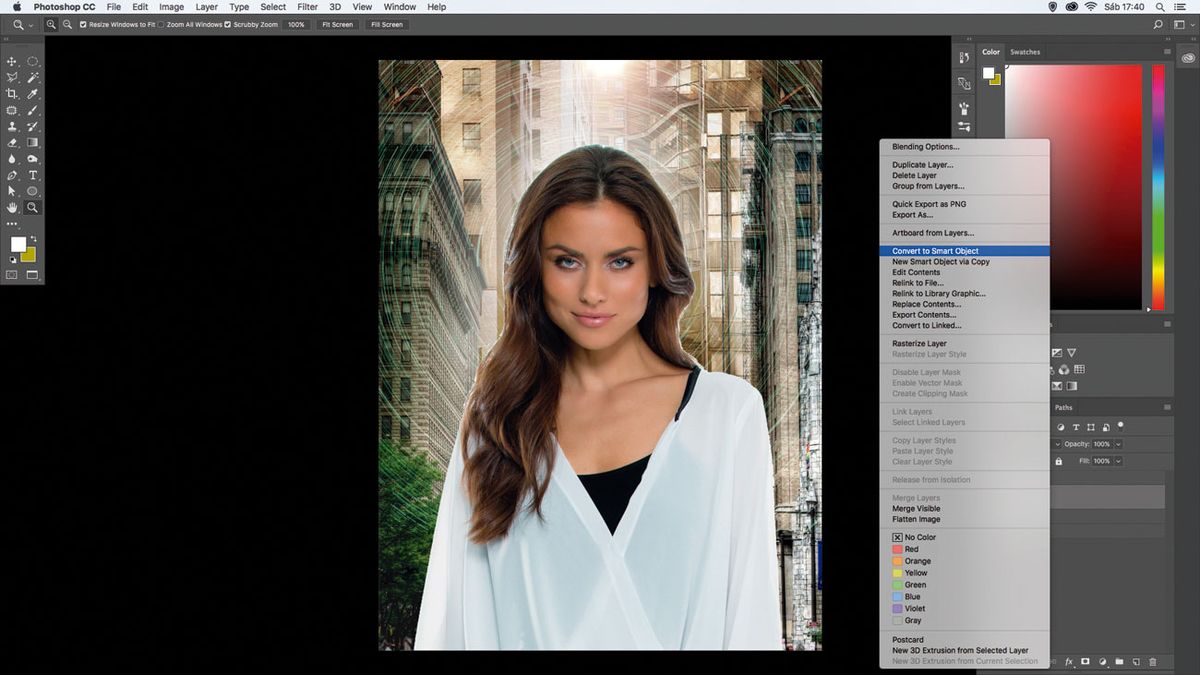Open the Paths panel menu
This screenshot has width=1200, height=675.
[1167, 407]
